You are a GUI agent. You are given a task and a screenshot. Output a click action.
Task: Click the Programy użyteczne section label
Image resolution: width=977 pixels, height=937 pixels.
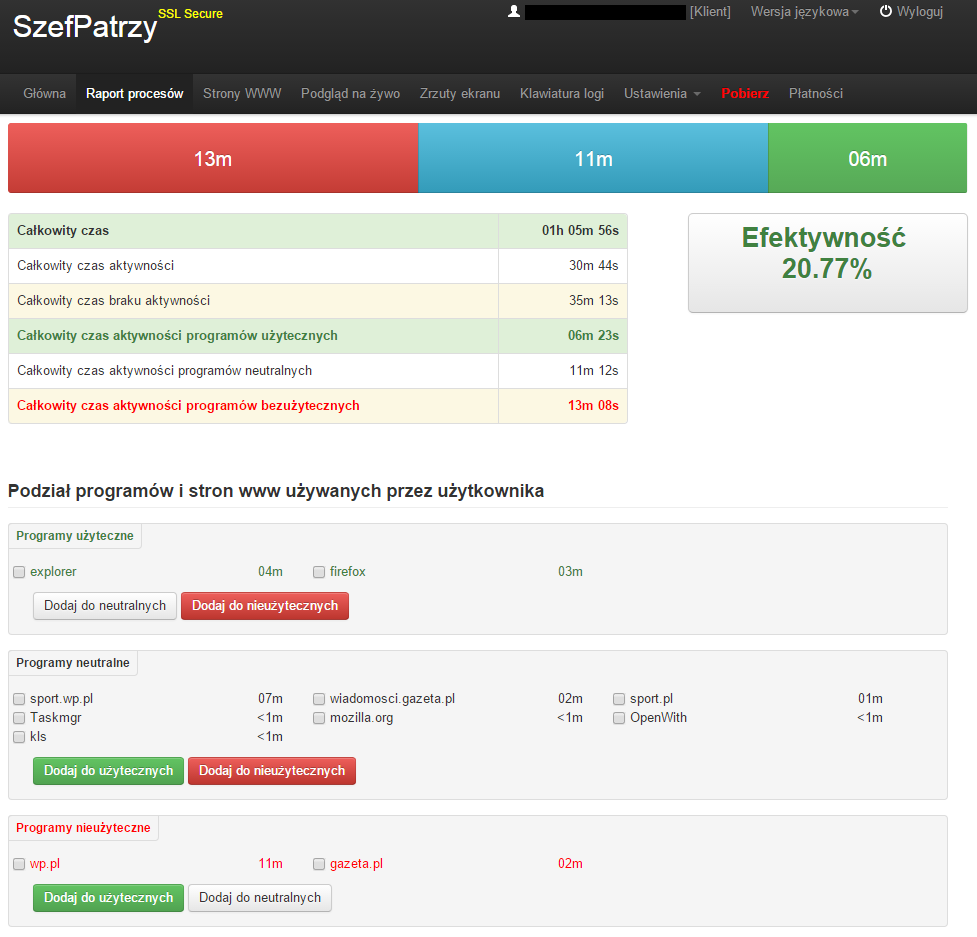(75, 536)
